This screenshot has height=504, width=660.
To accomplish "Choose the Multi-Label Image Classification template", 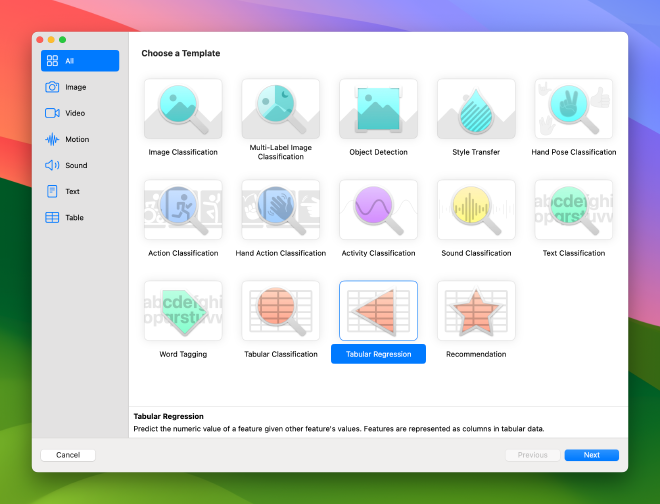I will [x=280, y=109].
